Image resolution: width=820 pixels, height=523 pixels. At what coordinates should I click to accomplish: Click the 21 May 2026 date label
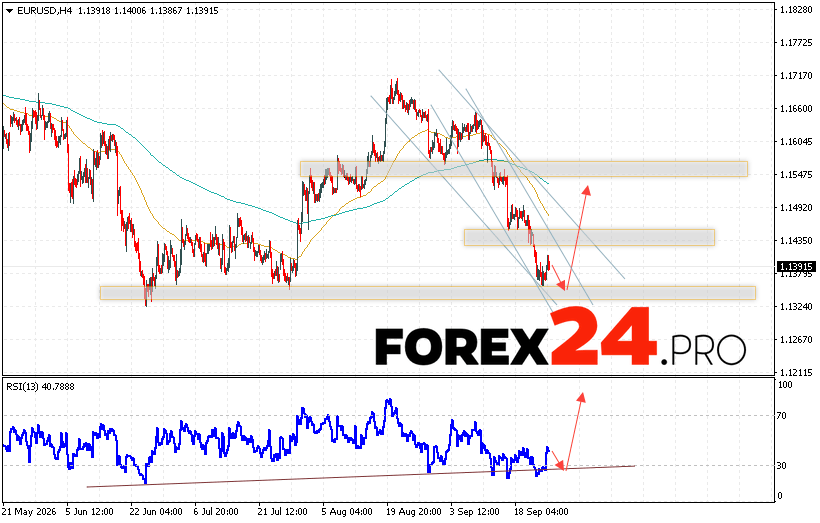click(28, 511)
